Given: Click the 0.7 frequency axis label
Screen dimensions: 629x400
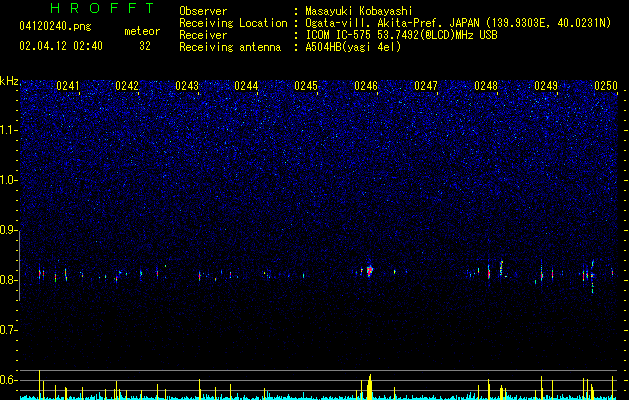Looking at the screenshot, I should [8, 330].
